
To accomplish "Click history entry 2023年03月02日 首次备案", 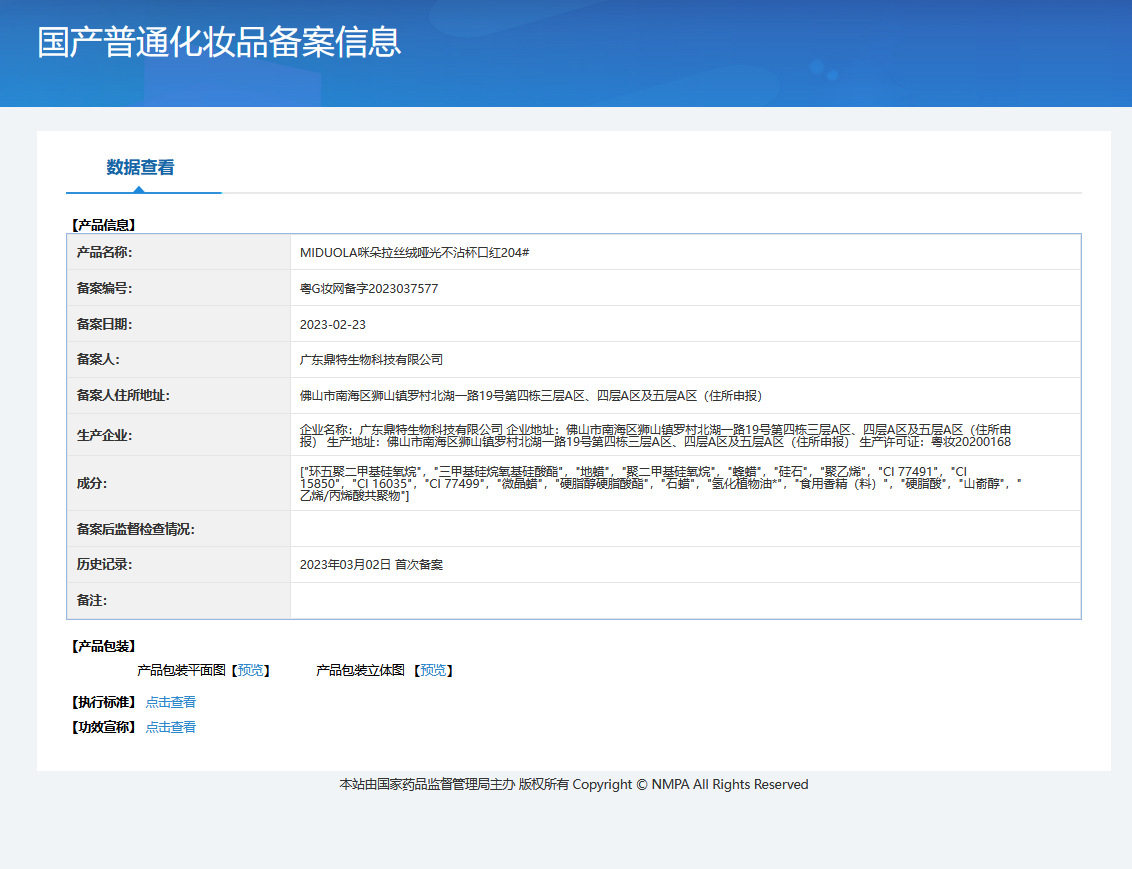I will point(371,564).
